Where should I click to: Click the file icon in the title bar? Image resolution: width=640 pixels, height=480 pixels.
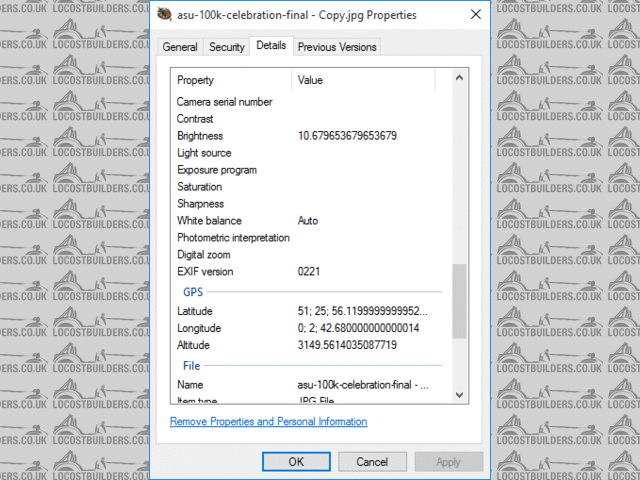point(164,15)
